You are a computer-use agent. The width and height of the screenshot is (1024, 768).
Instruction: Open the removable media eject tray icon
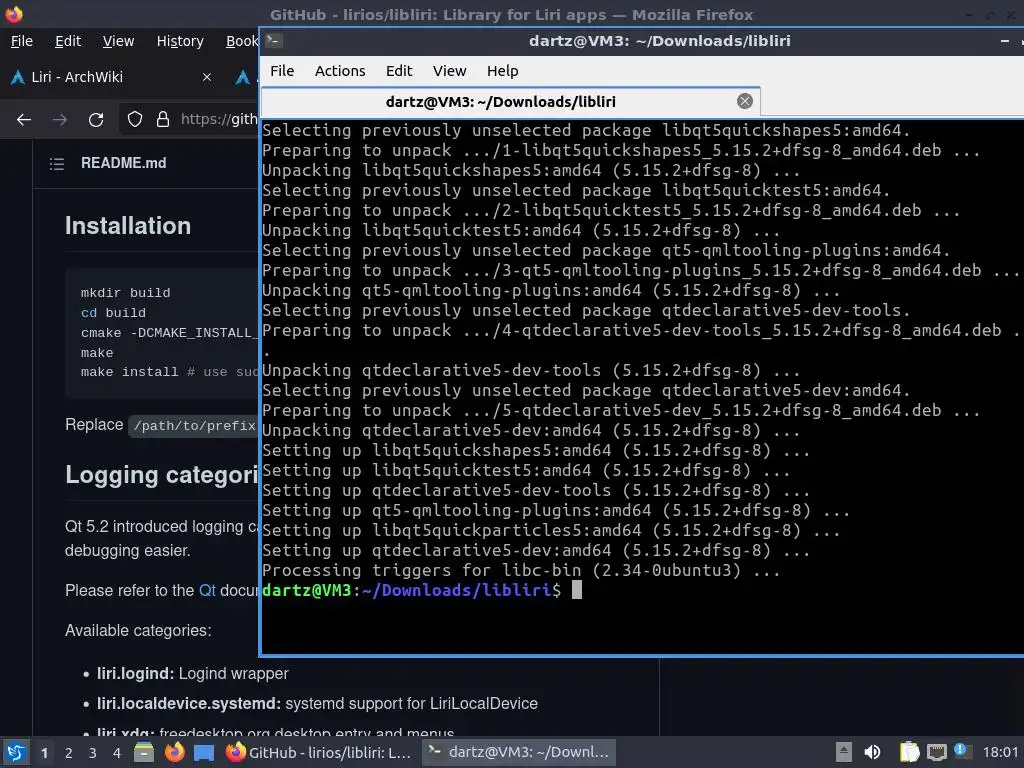coord(844,752)
